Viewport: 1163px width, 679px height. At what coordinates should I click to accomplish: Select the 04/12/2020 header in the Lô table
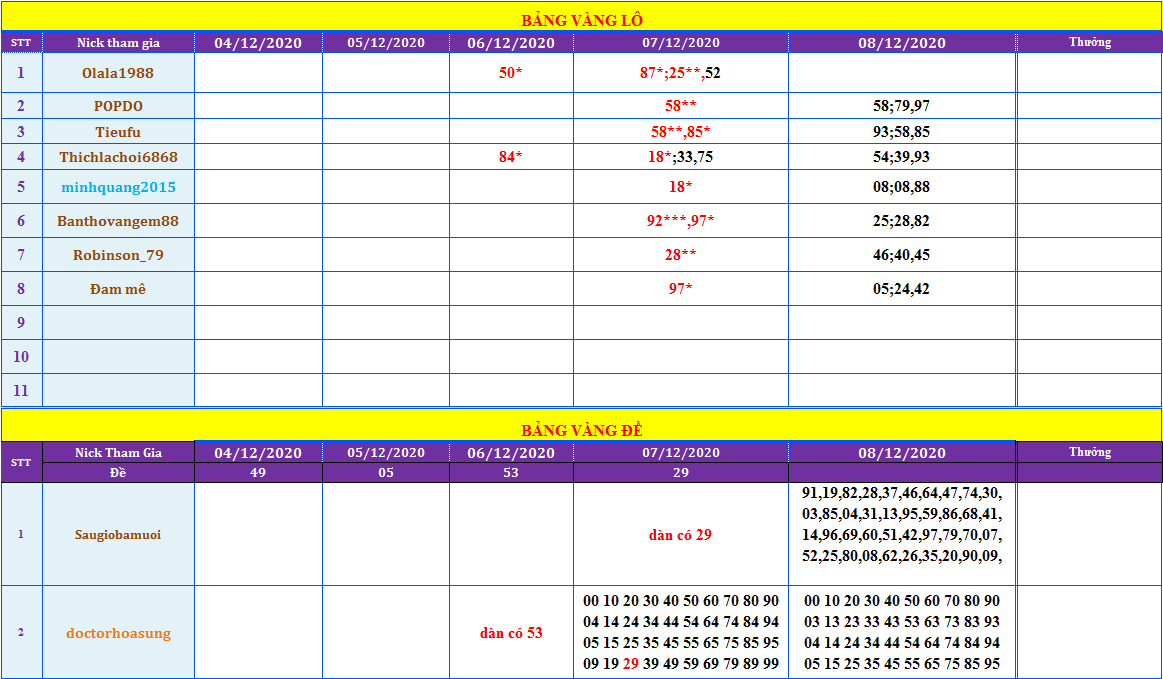coord(258,42)
